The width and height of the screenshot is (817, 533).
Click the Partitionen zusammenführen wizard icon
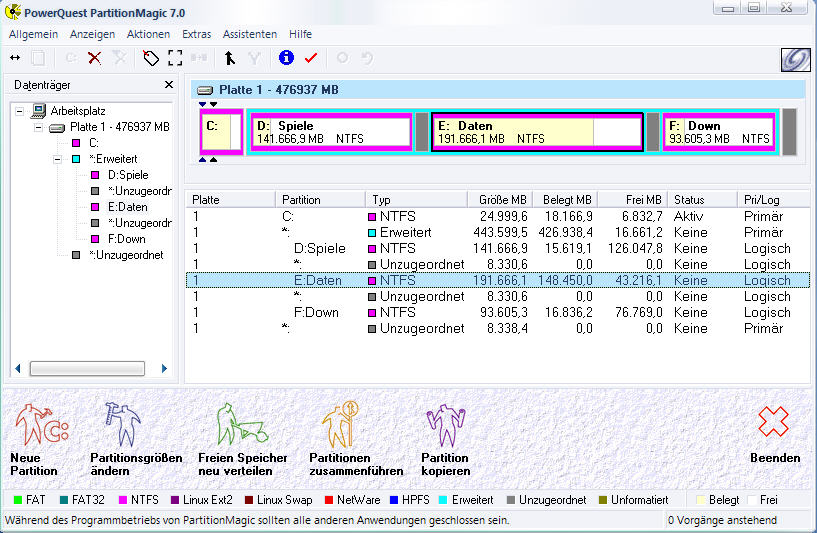(x=341, y=424)
